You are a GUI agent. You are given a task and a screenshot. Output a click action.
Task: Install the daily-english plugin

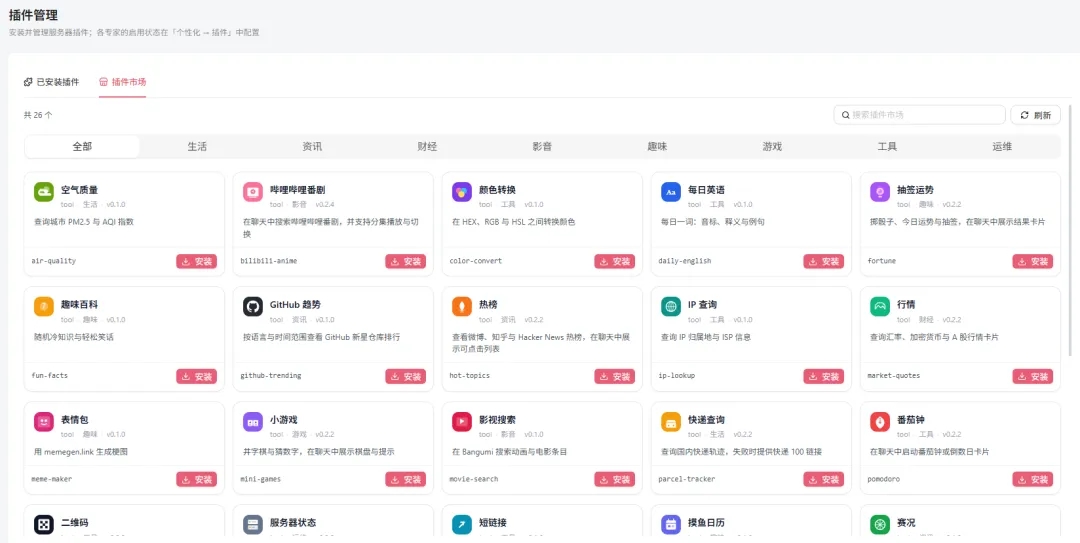pyautogui.click(x=824, y=261)
